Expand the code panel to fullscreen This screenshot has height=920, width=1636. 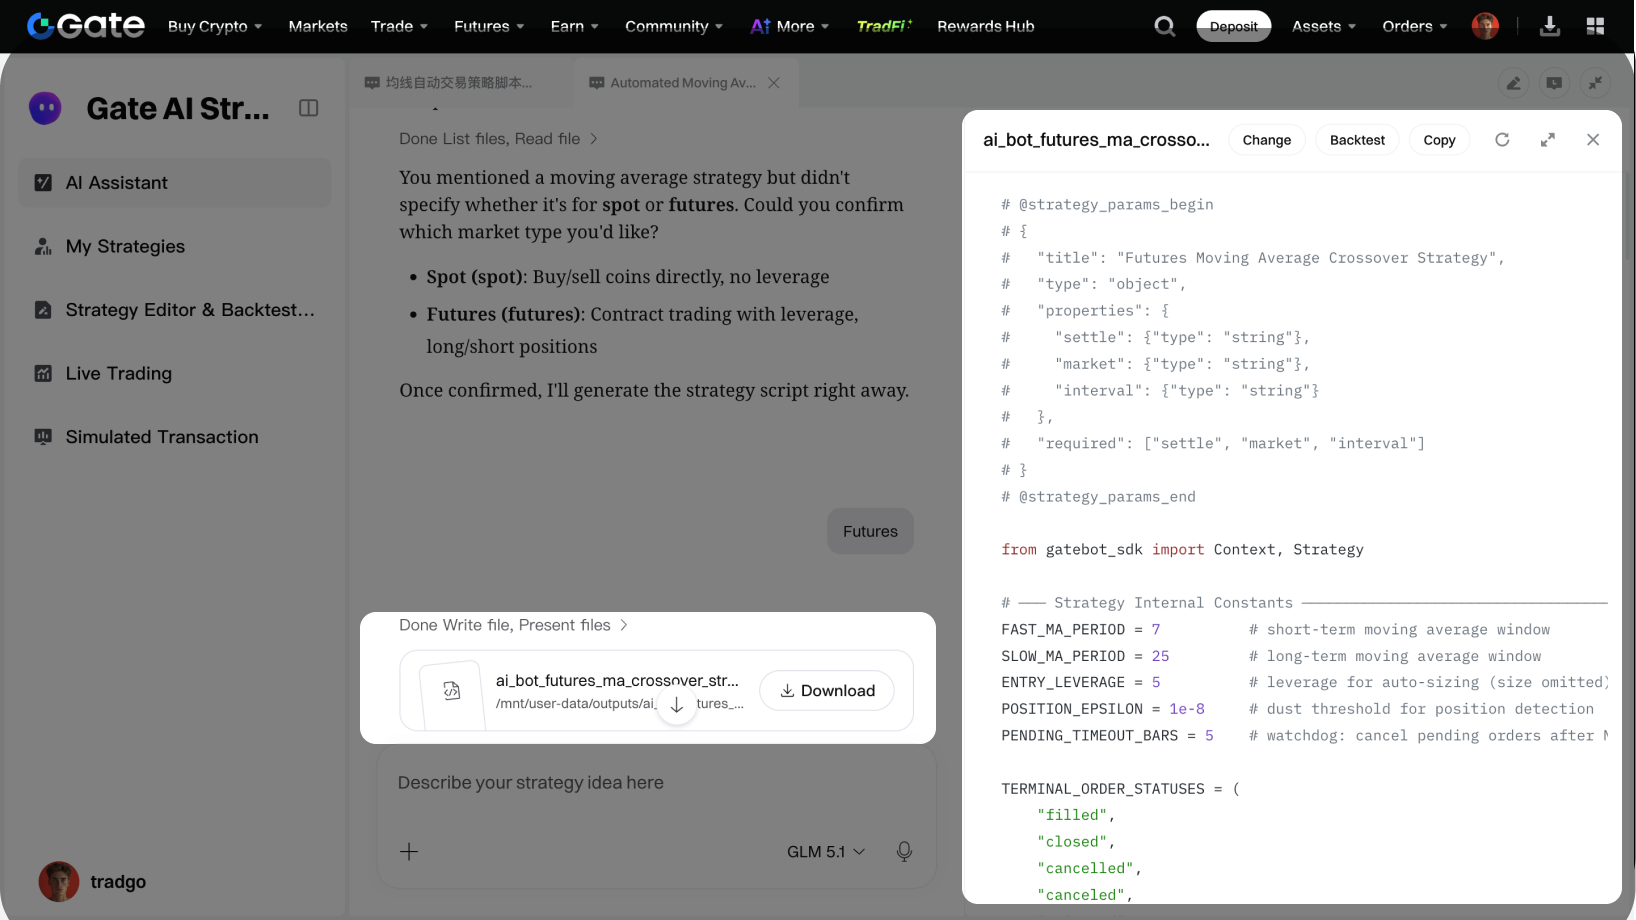tap(1548, 140)
